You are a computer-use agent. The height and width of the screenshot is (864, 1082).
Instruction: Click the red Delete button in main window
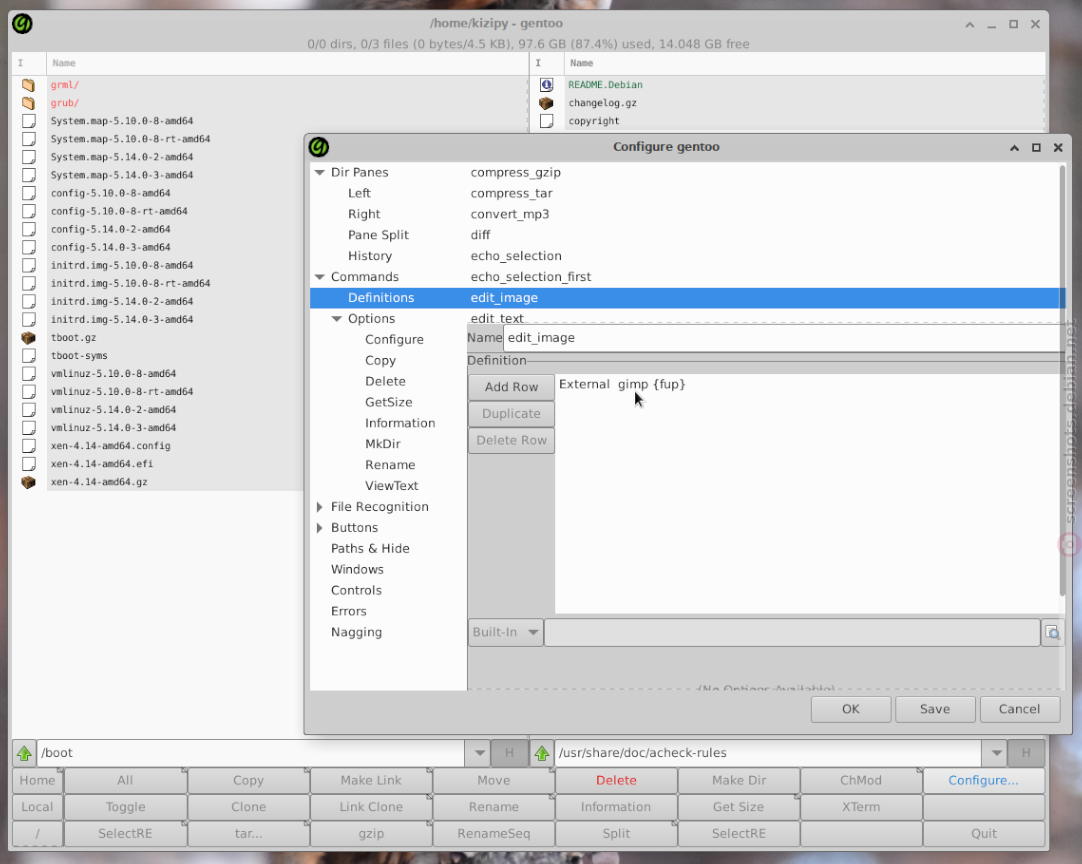pyautogui.click(x=616, y=780)
